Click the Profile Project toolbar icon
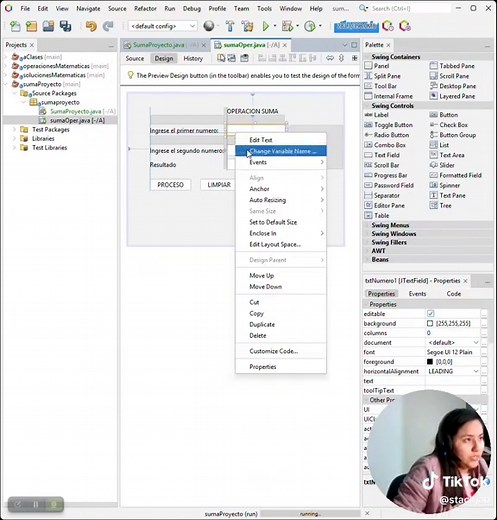Viewport: 497px width, 520px height. 310,26
